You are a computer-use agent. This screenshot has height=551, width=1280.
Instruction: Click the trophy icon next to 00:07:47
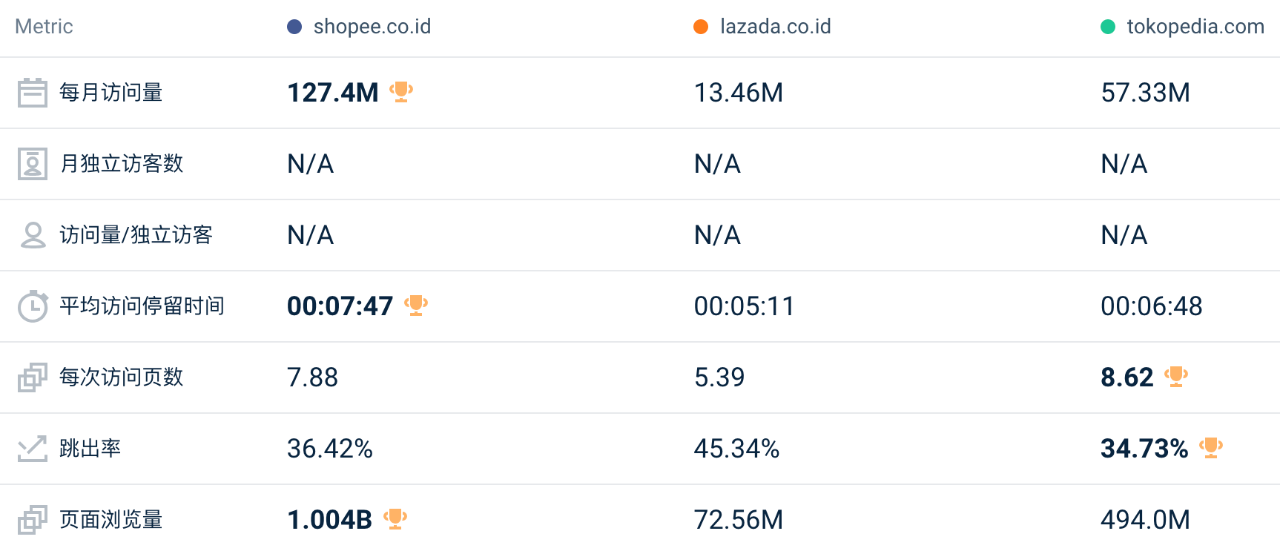(x=416, y=305)
